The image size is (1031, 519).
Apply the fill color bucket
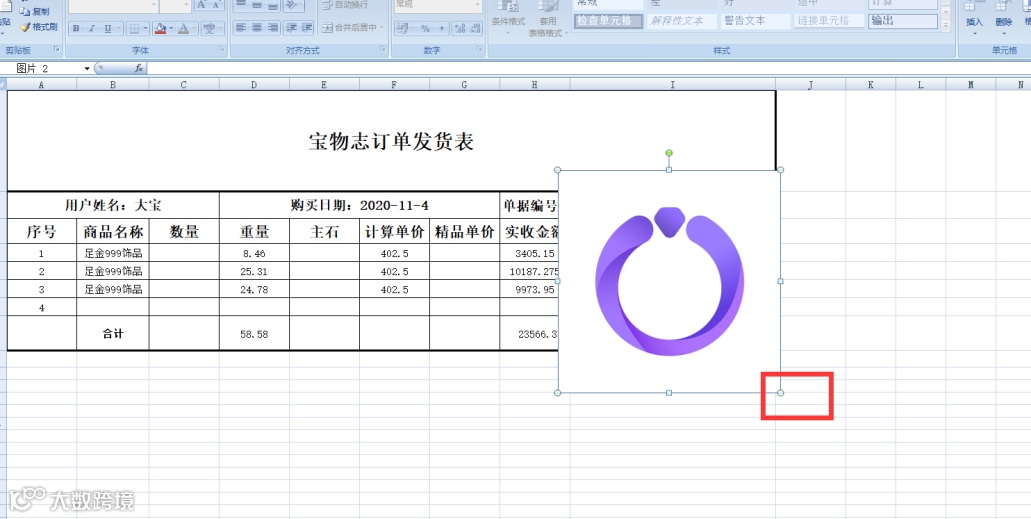coord(160,29)
